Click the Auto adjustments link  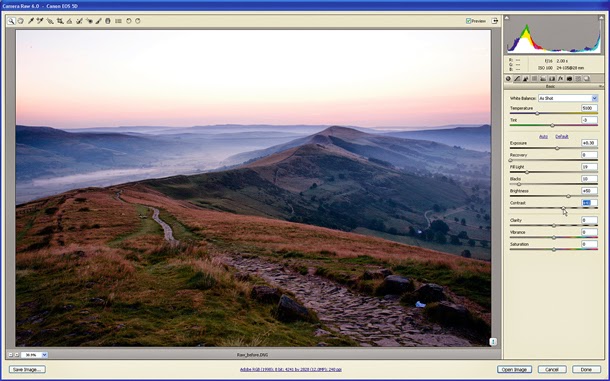pyautogui.click(x=543, y=137)
